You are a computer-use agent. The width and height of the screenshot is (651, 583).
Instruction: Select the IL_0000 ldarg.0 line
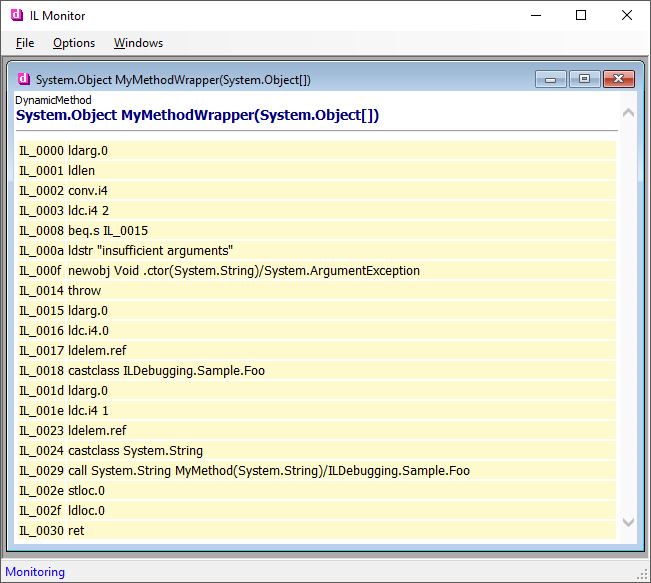point(317,150)
